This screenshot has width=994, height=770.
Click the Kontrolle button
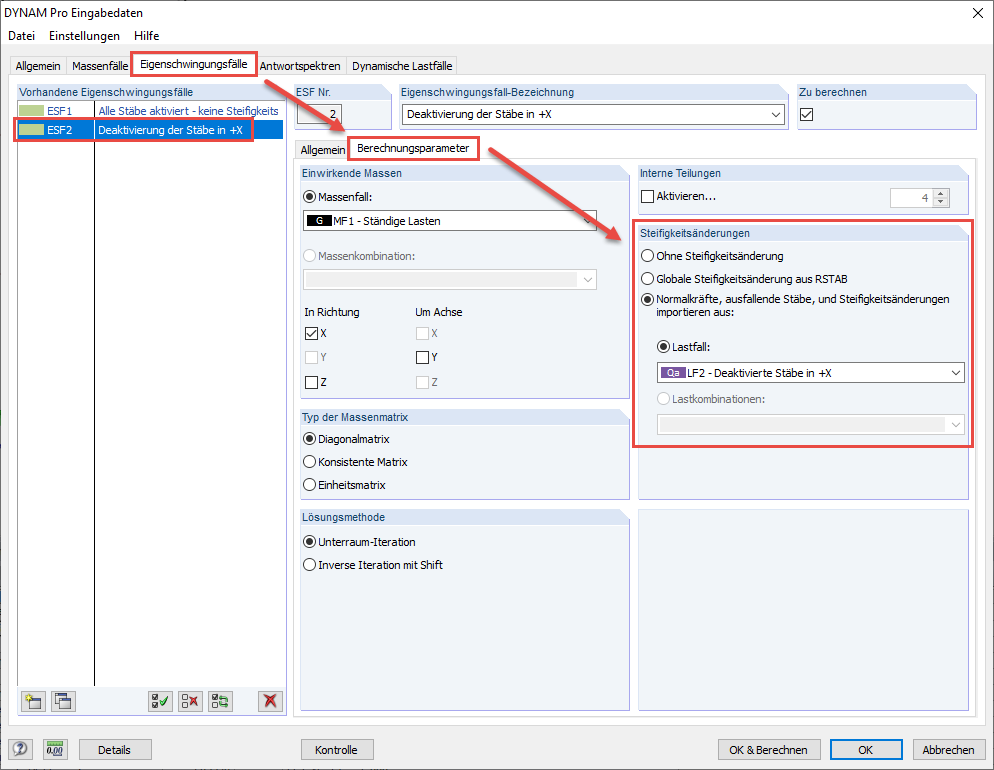[337, 750]
